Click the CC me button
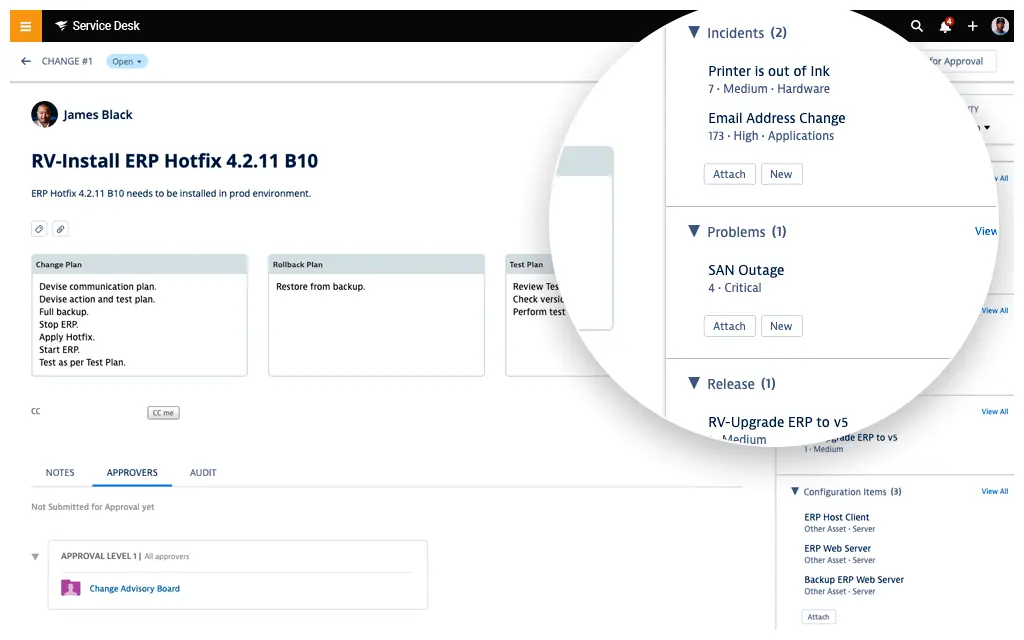Image resolution: width=1024 pixels, height=640 pixels. [x=163, y=412]
